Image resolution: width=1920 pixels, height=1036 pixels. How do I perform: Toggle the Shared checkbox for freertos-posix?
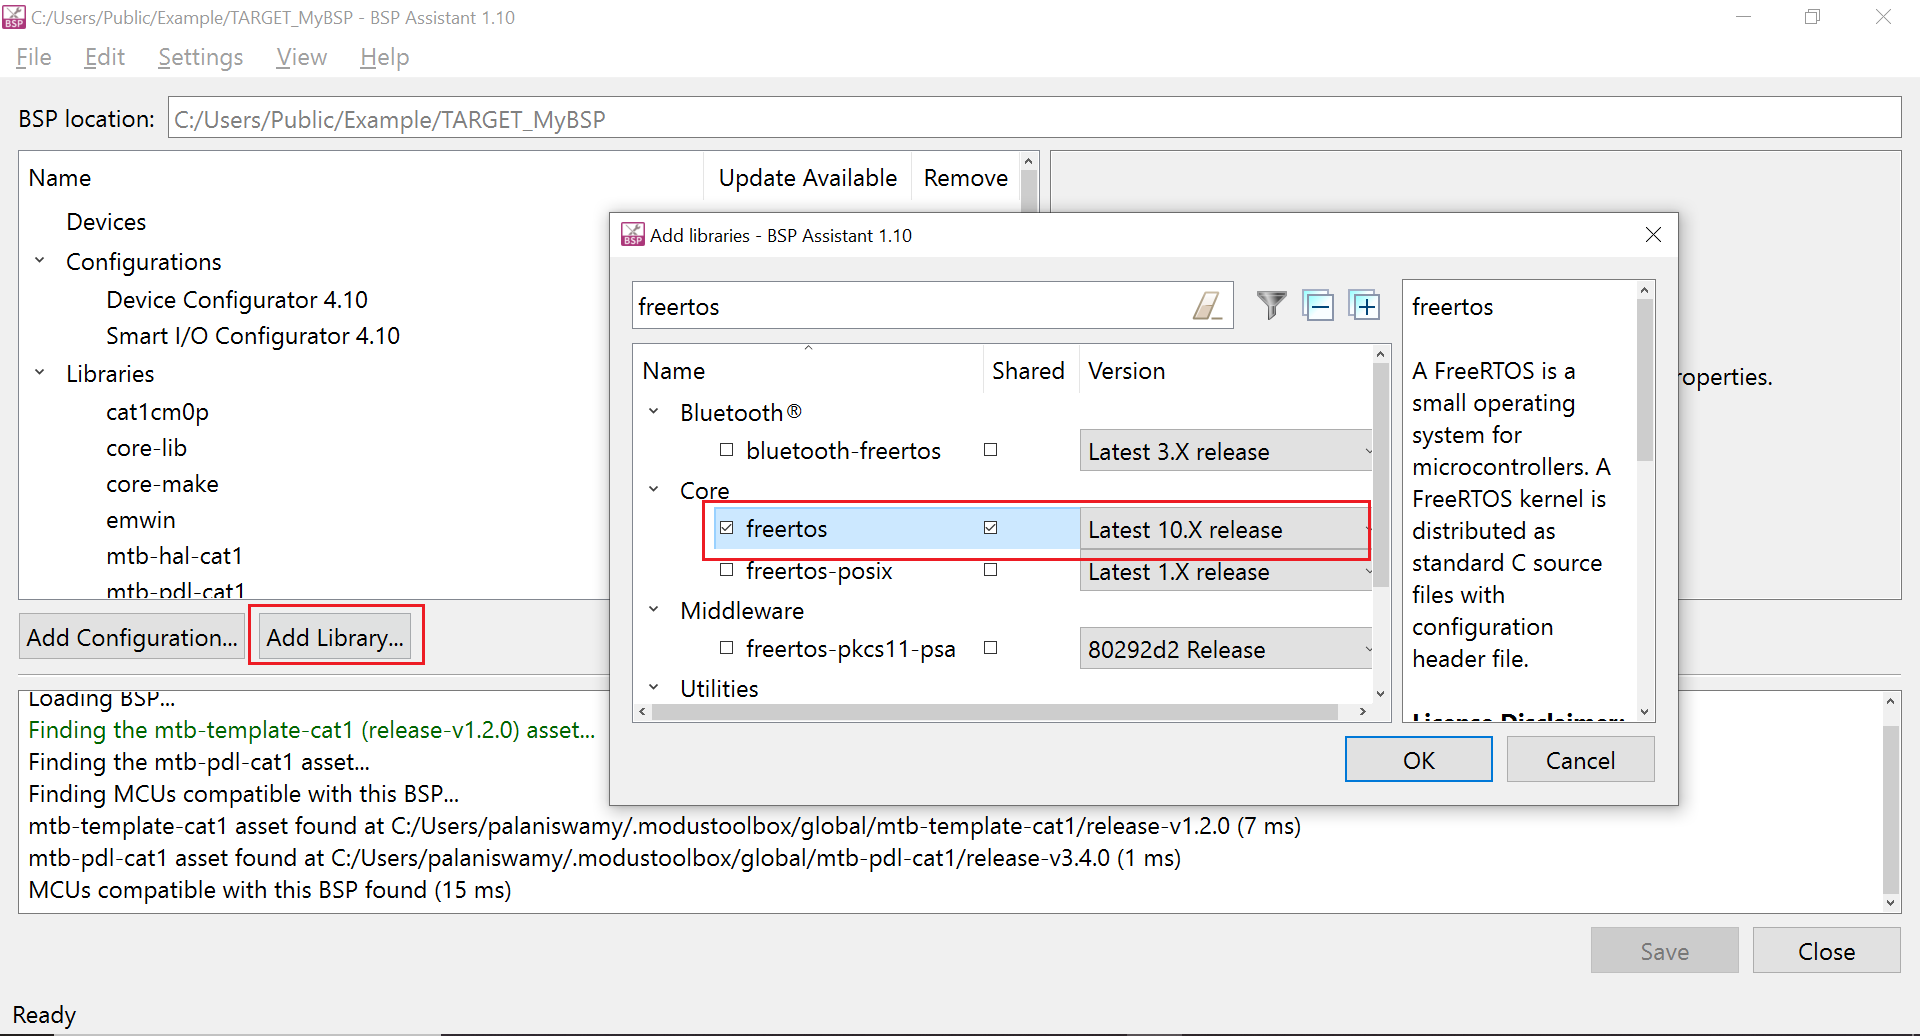(990, 570)
